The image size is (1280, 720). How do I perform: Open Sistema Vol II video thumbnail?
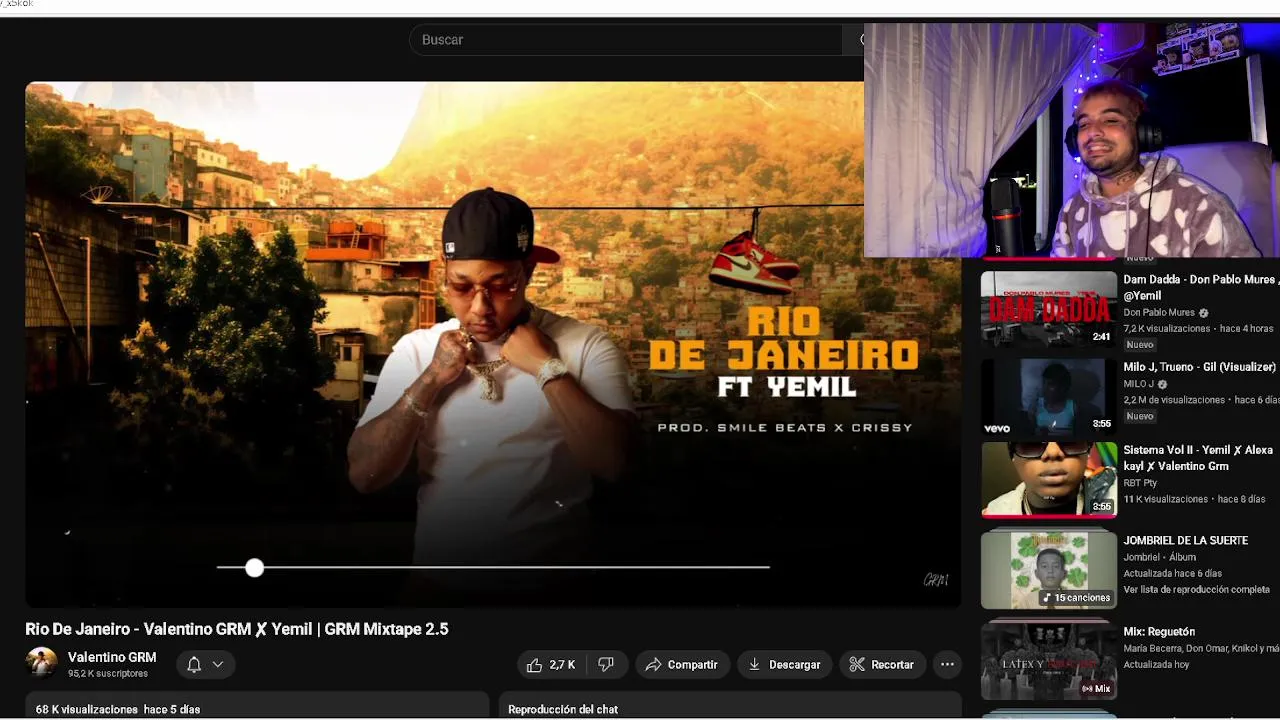1049,480
